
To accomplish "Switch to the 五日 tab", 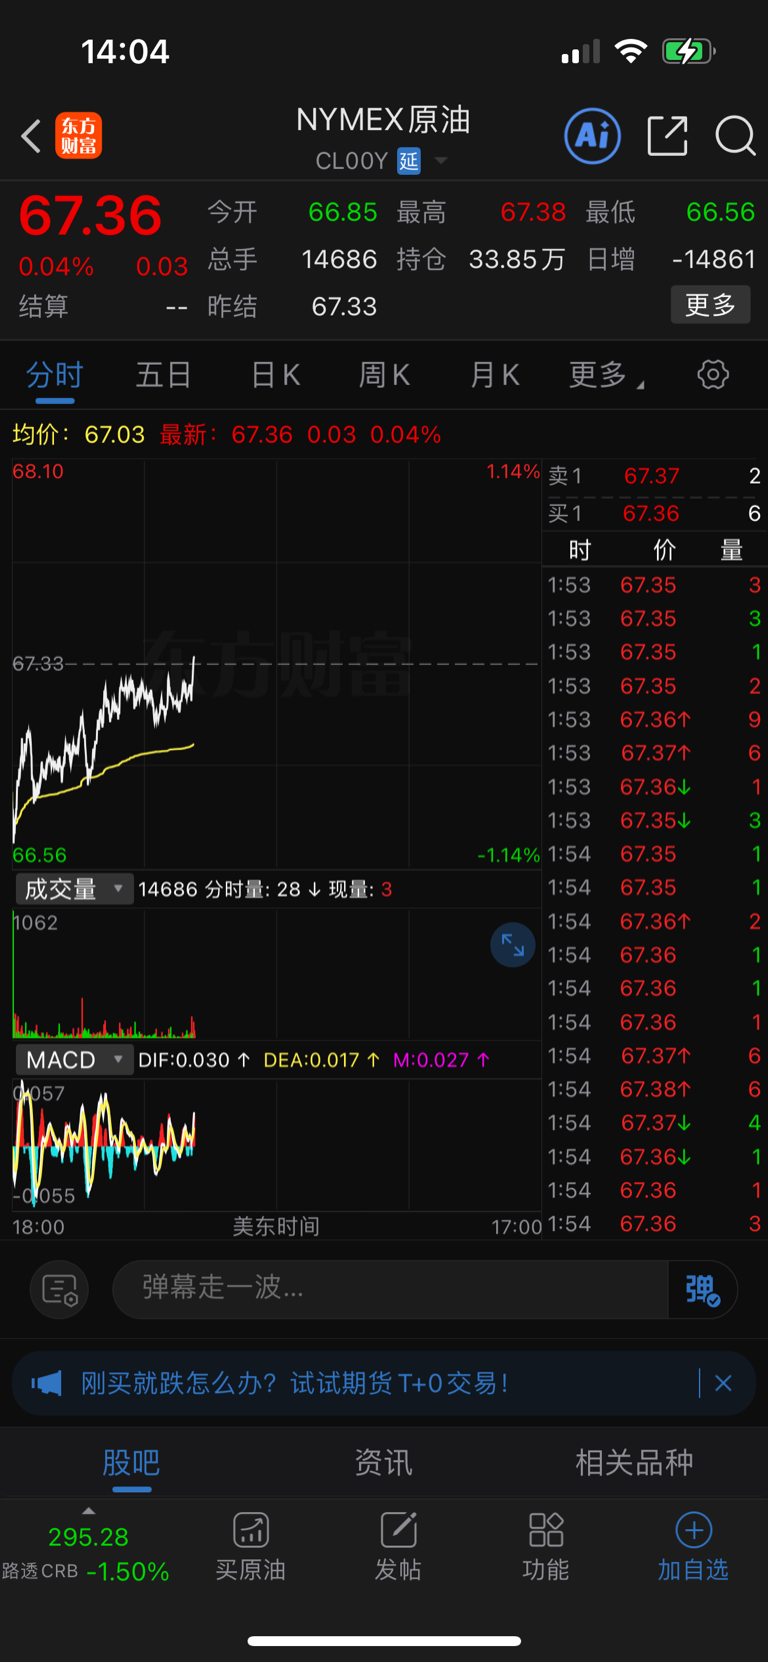I will (164, 375).
